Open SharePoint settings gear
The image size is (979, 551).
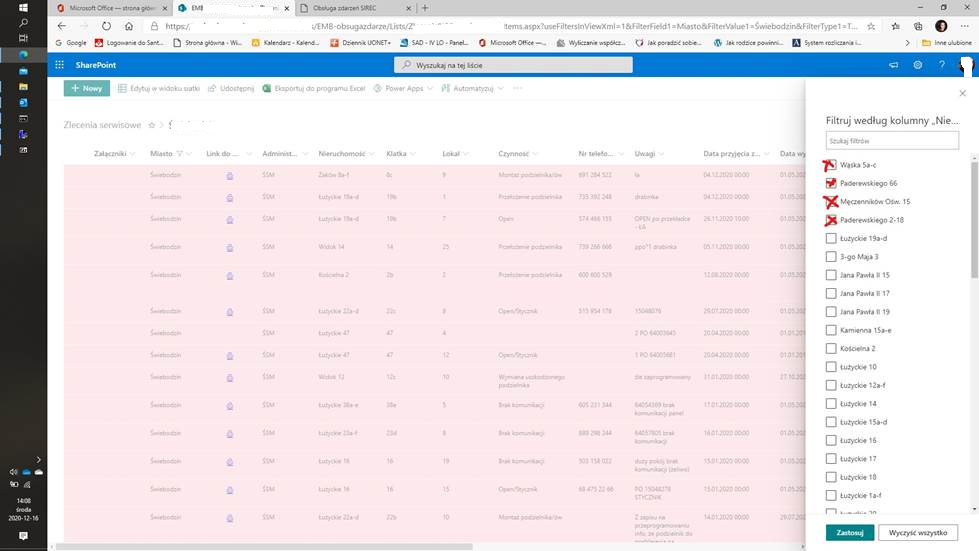point(917,65)
